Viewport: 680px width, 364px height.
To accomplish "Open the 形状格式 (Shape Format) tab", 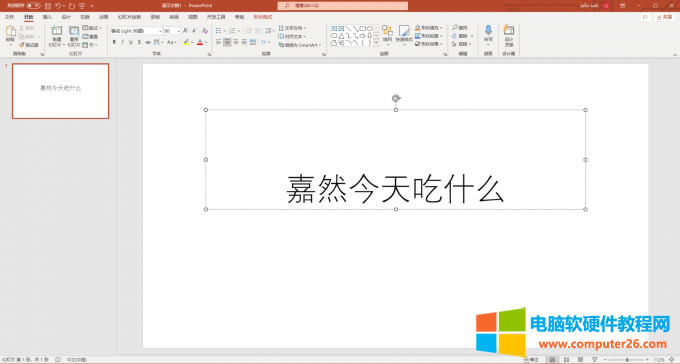I will pyautogui.click(x=263, y=17).
